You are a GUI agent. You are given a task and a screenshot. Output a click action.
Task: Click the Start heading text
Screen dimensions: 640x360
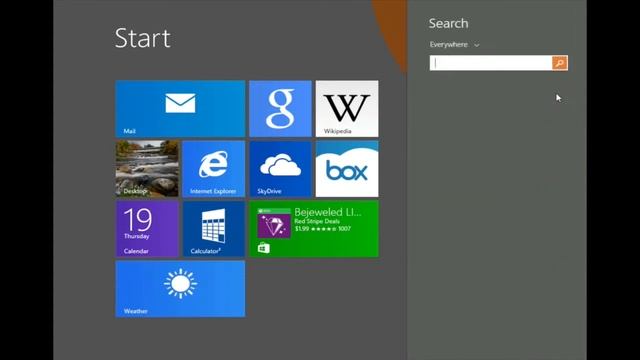tap(142, 38)
